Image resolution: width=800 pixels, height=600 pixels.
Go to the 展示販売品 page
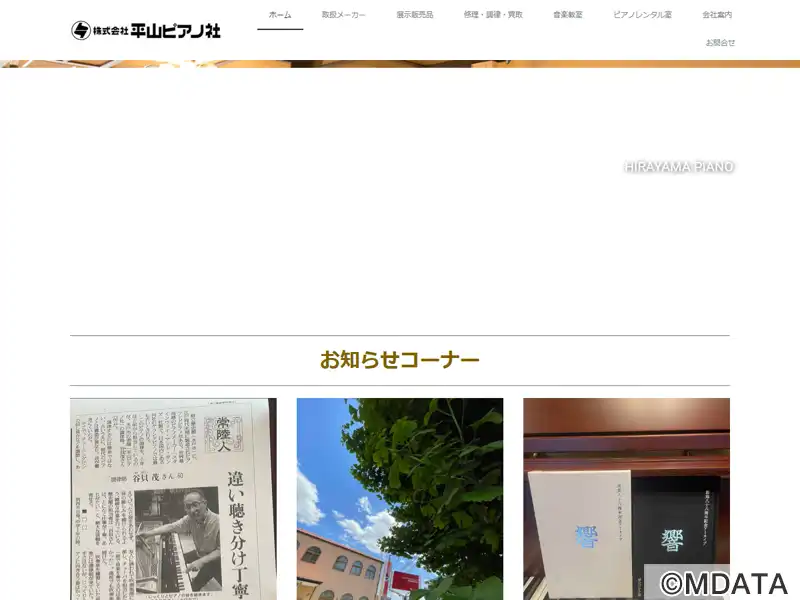coord(415,15)
